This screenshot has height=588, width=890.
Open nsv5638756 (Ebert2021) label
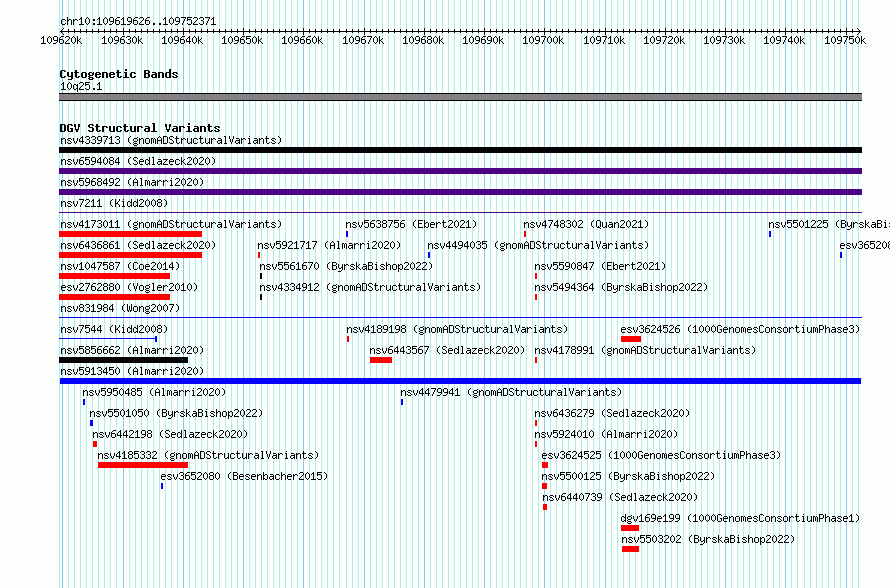tap(412, 224)
